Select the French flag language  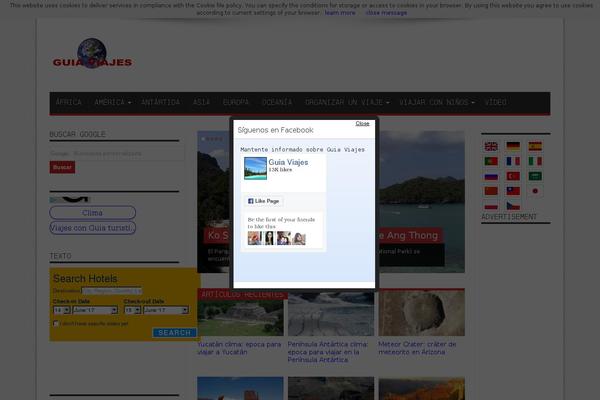click(513, 161)
